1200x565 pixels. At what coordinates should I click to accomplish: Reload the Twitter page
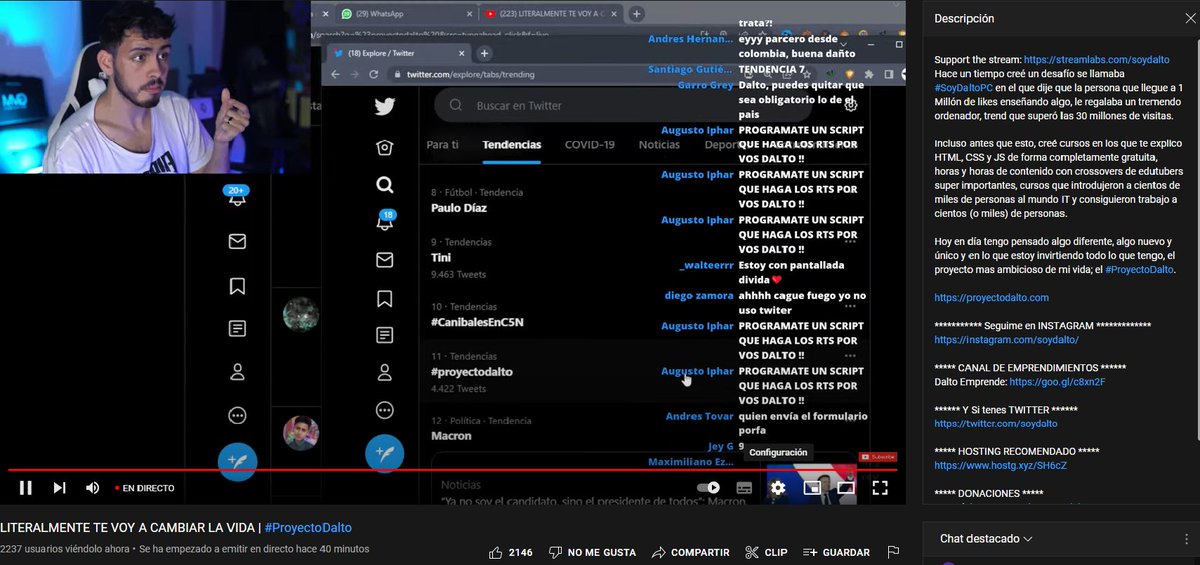click(x=375, y=74)
